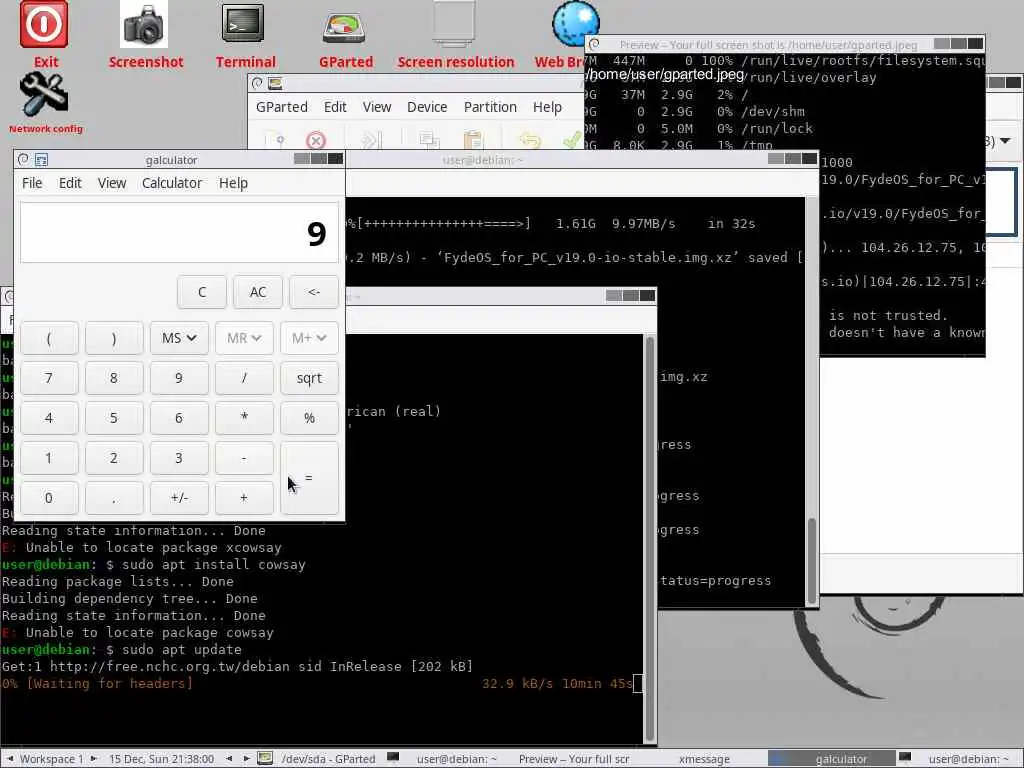Launch the GParted desktop icon

(344, 27)
